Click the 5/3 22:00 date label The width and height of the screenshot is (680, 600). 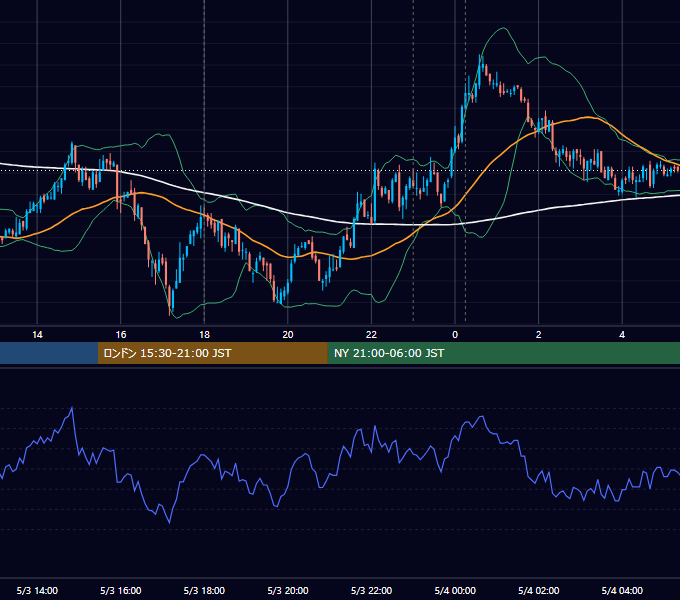click(x=371, y=590)
